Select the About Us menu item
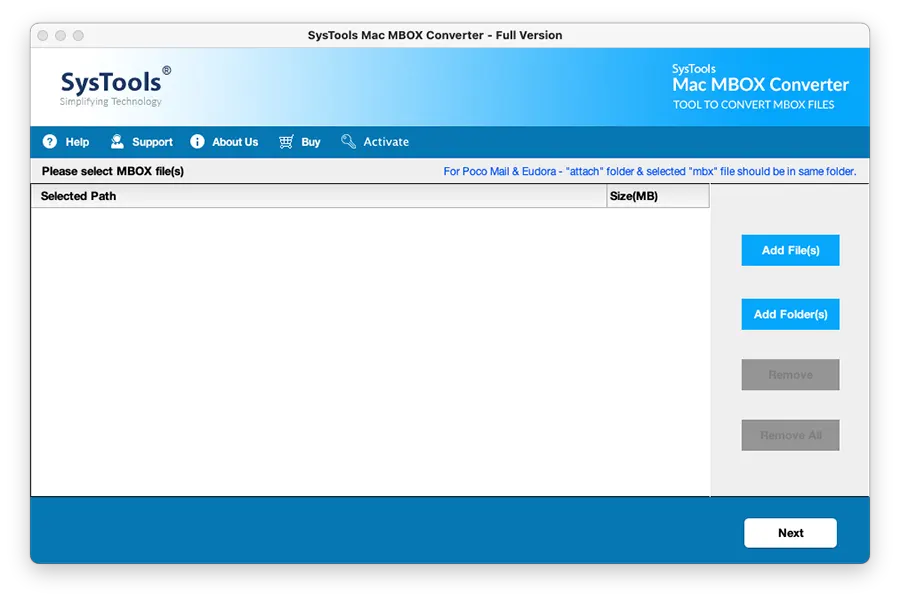 coord(224,142)
